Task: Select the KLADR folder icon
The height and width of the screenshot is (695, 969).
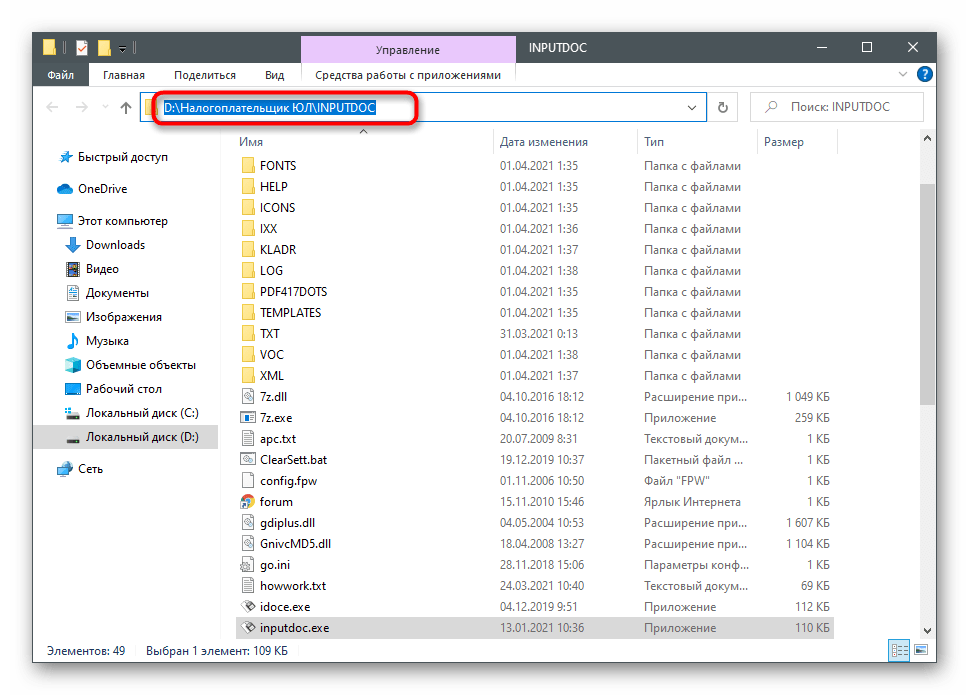Action: 248,250
